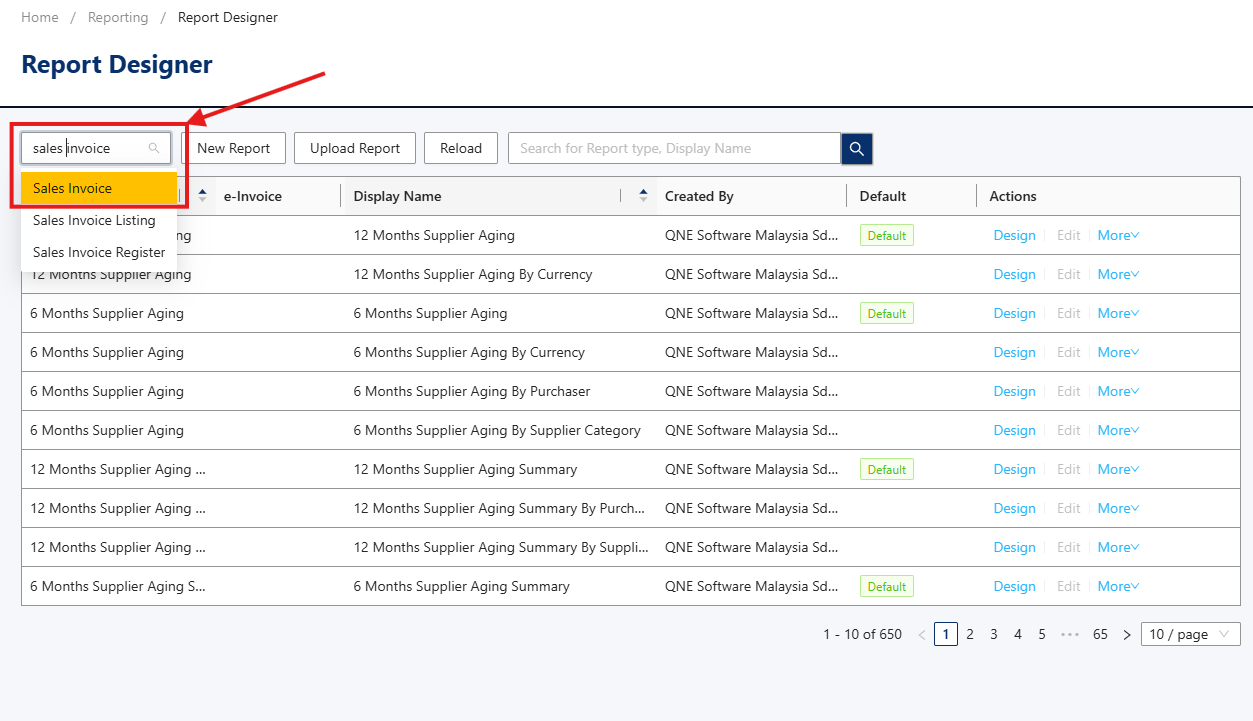Expand More menu for 6 Months Supplier Aging Summary
The image size is (1253, 721).
pyautogui.click(x=1118, y=587)
